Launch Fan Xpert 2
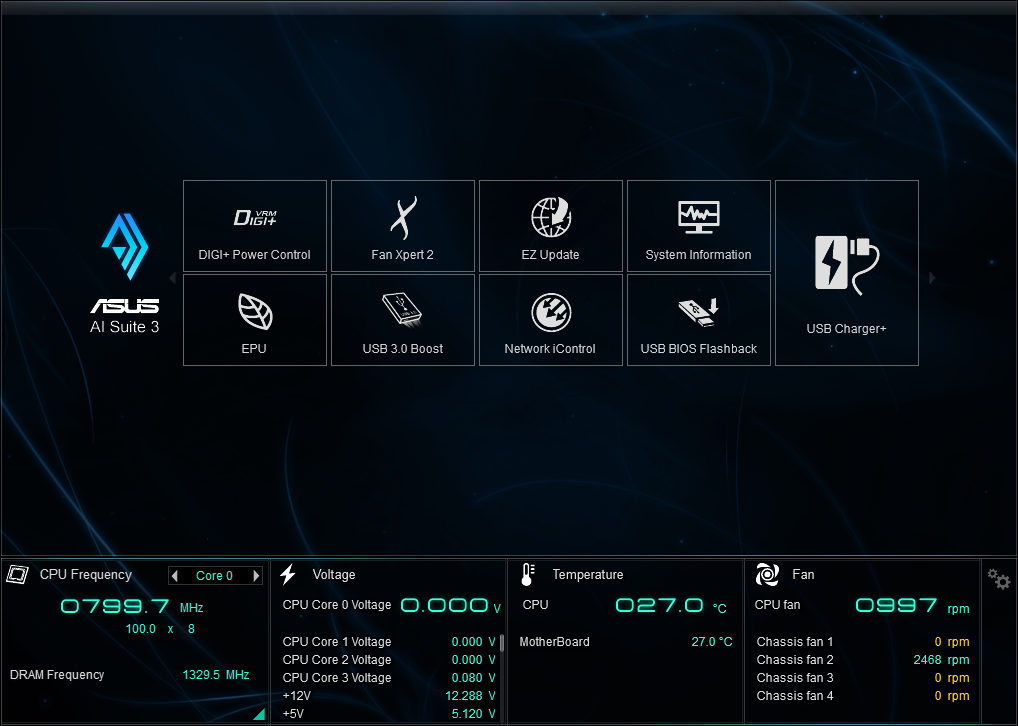 pyautogui.click(x=403, y=226)
